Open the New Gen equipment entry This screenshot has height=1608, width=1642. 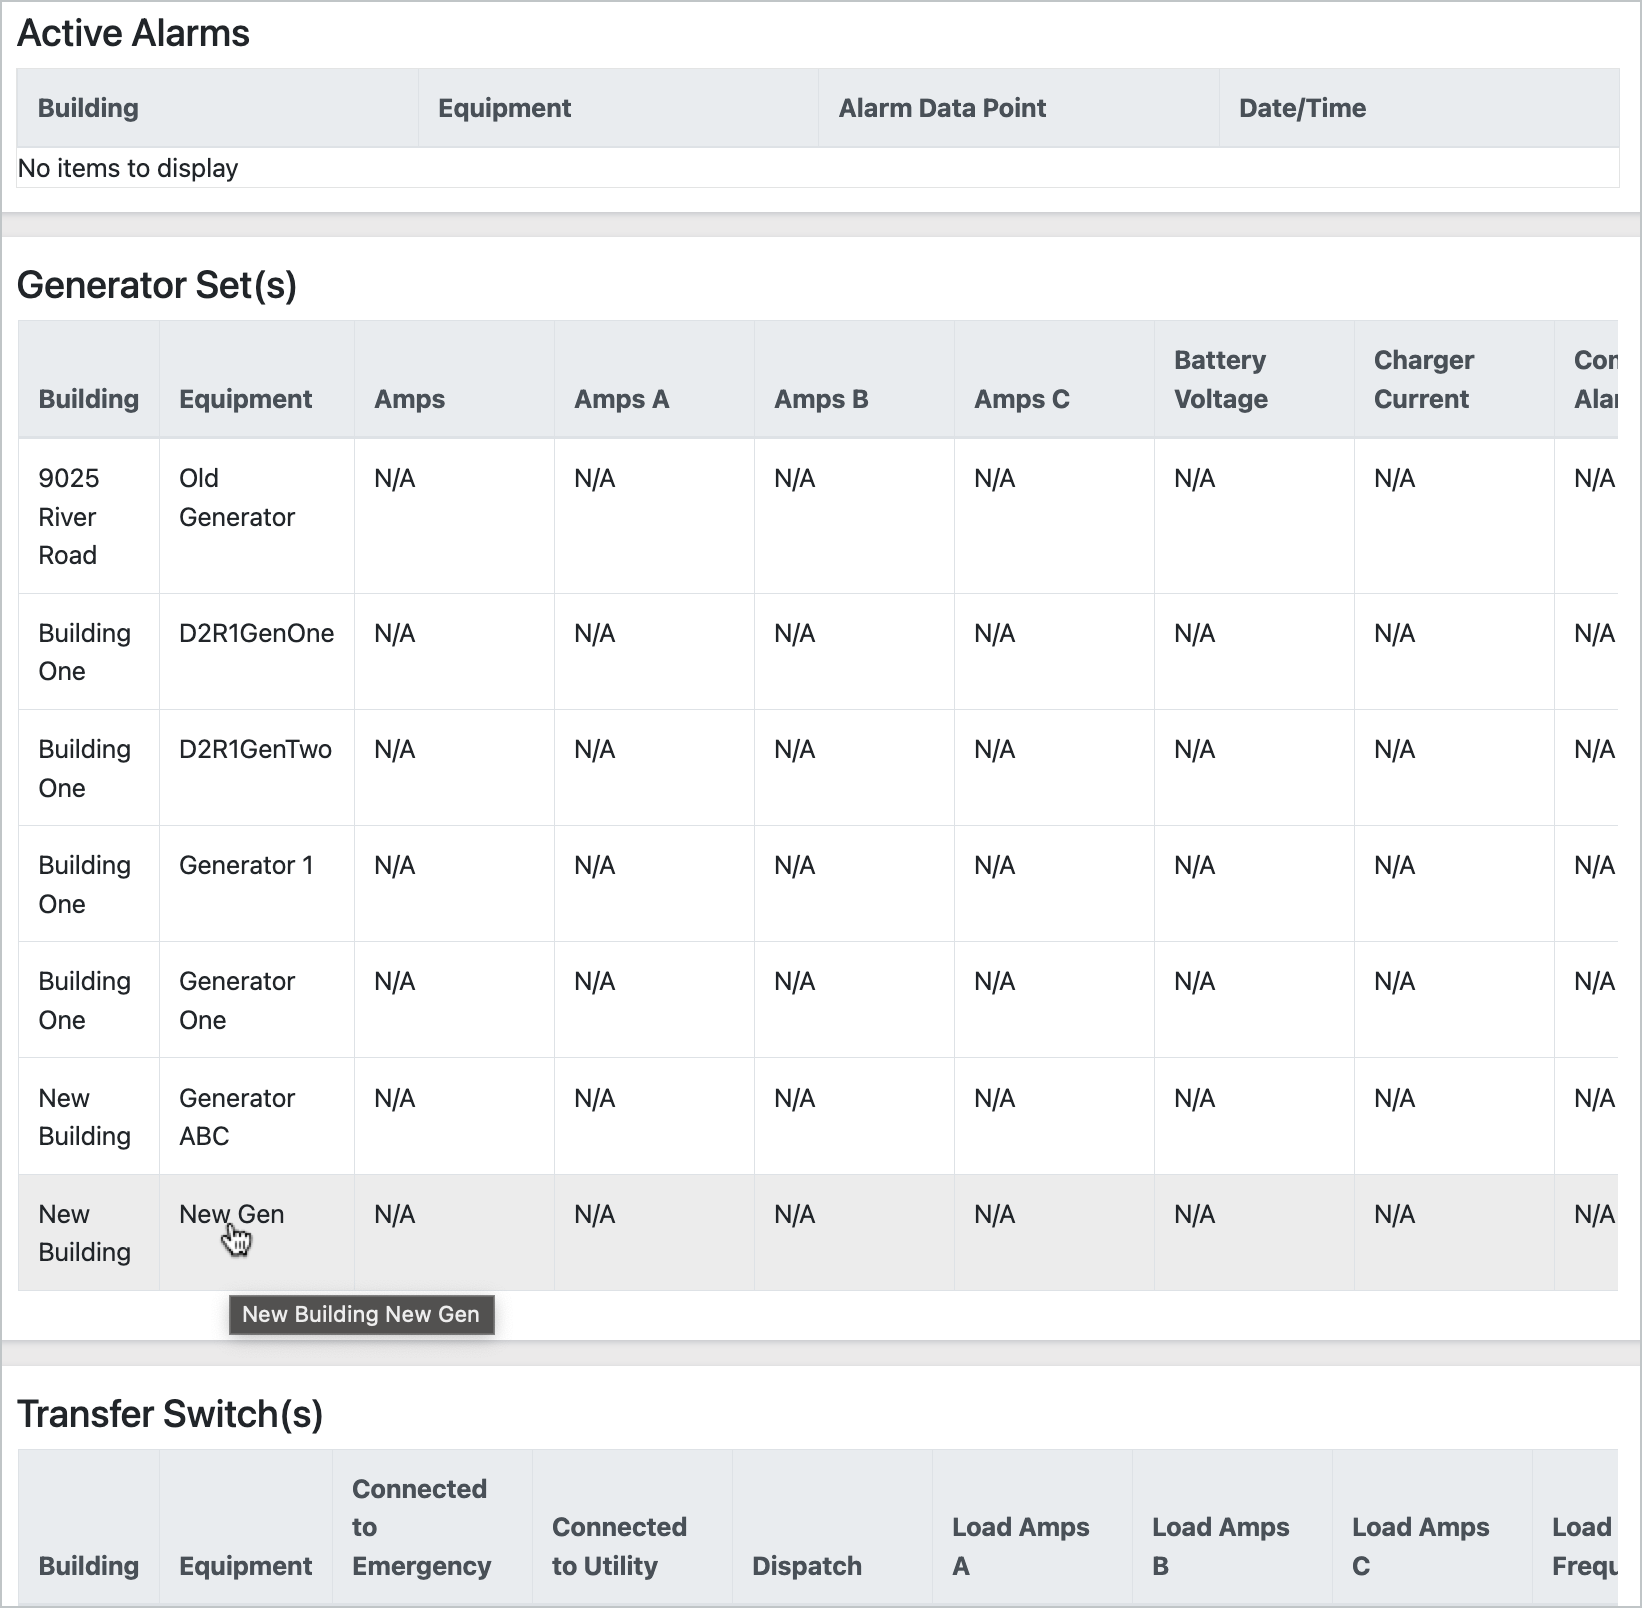coord(231,1214)
